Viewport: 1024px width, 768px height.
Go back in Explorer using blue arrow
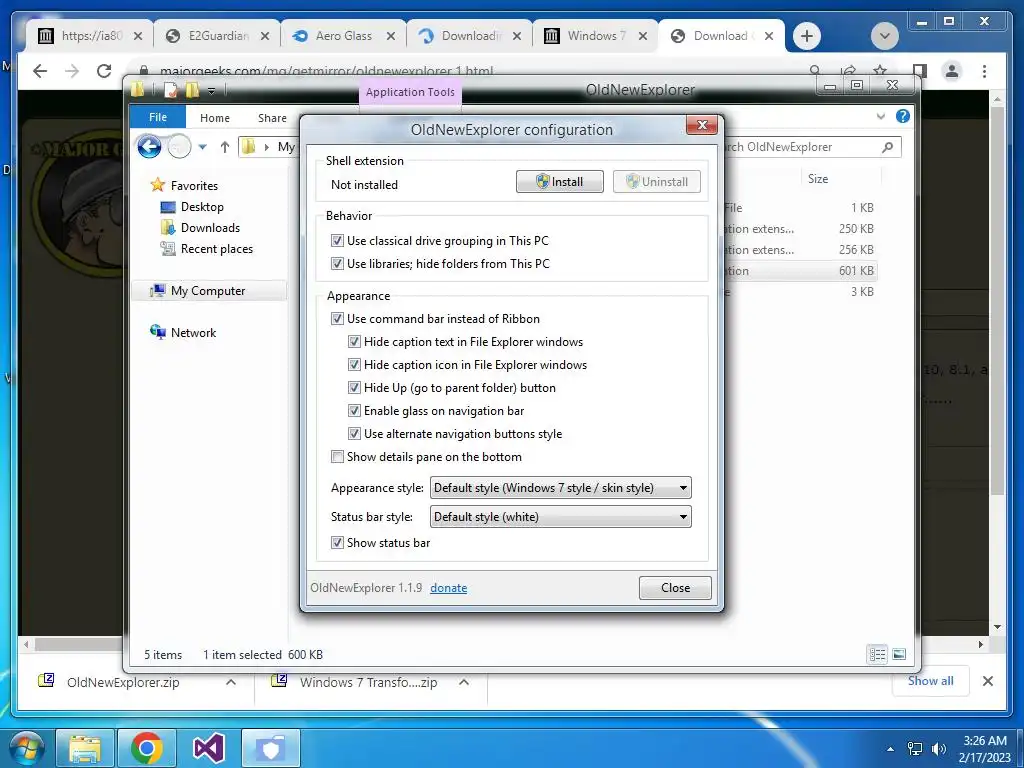pos(150,147)
